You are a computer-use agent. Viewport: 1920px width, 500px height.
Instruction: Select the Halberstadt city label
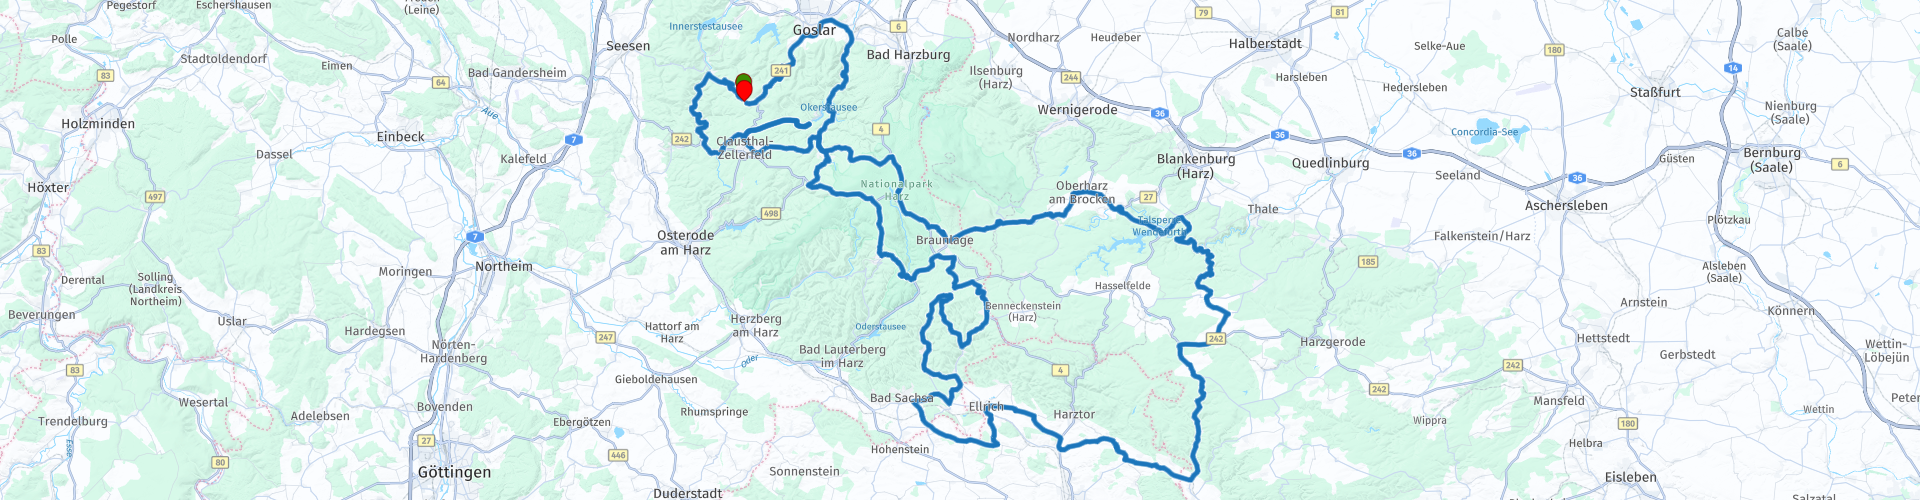coord(1265,43)
